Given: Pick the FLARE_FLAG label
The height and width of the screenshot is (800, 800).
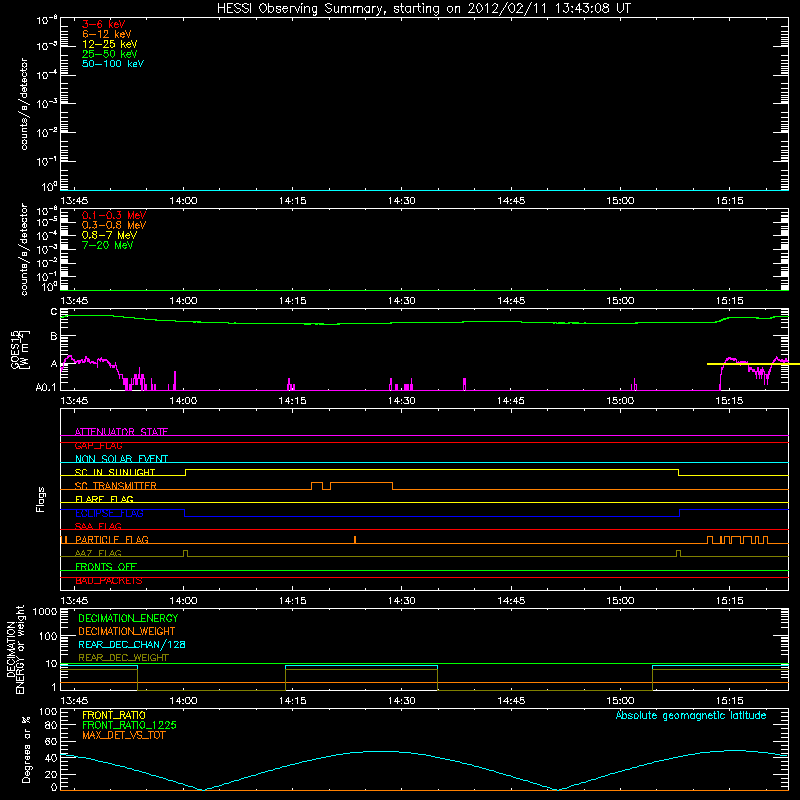Looking at the screenshot, I should pyautogui.click(x=104, y=499).
